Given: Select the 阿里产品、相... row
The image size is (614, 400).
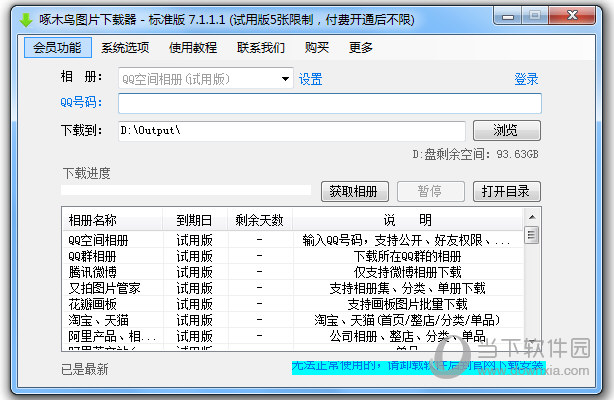Looking at the screenshot, I should pyautogui.click(x=293, y=336).
